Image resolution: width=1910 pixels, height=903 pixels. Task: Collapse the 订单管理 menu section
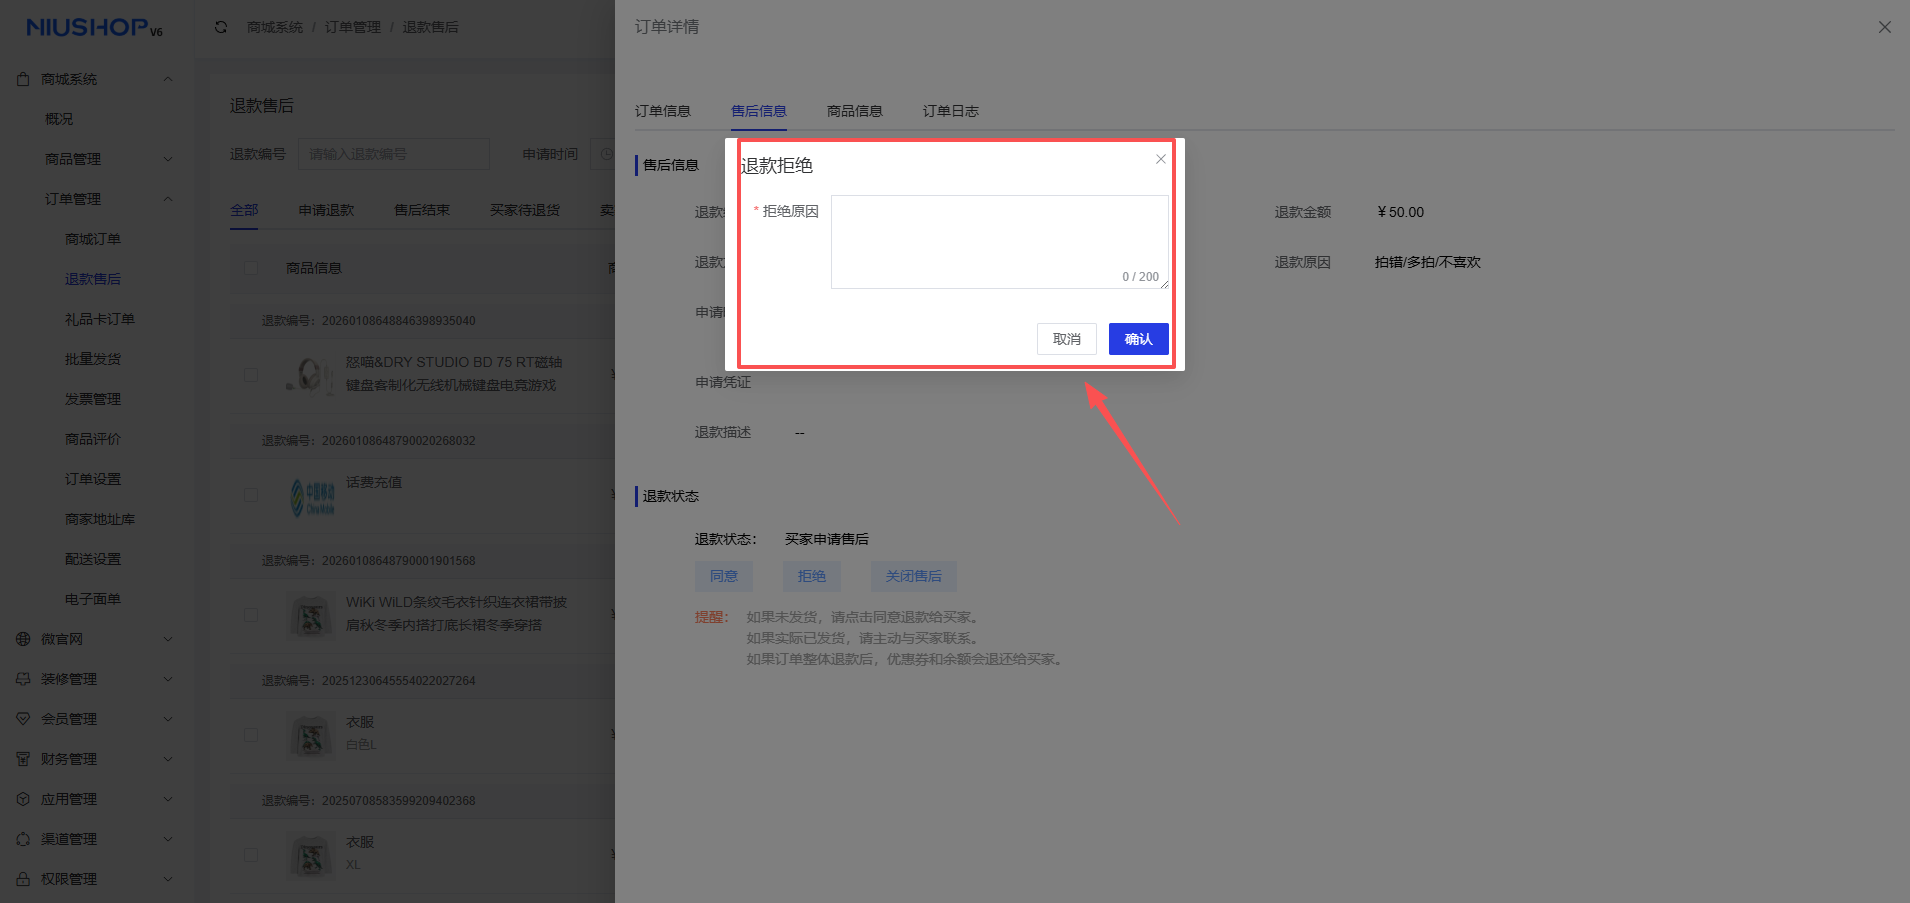(167, 198)
